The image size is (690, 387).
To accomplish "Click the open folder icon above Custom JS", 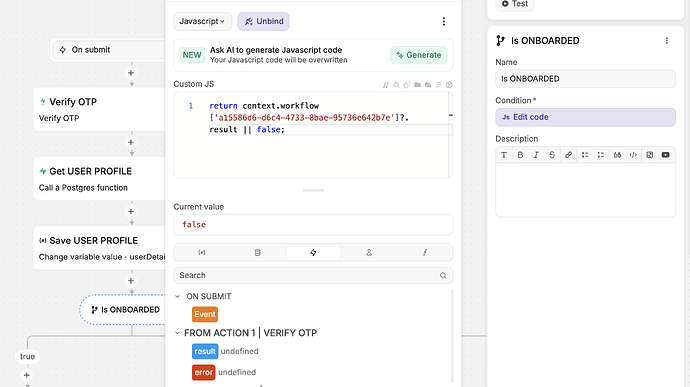I will [x=428, y=85].
